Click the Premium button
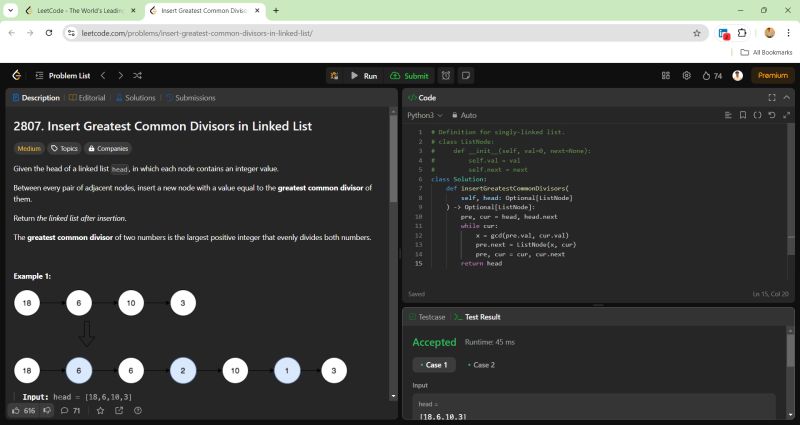The image size is (800, 425). pyautogui.click(x=772, y=75)
